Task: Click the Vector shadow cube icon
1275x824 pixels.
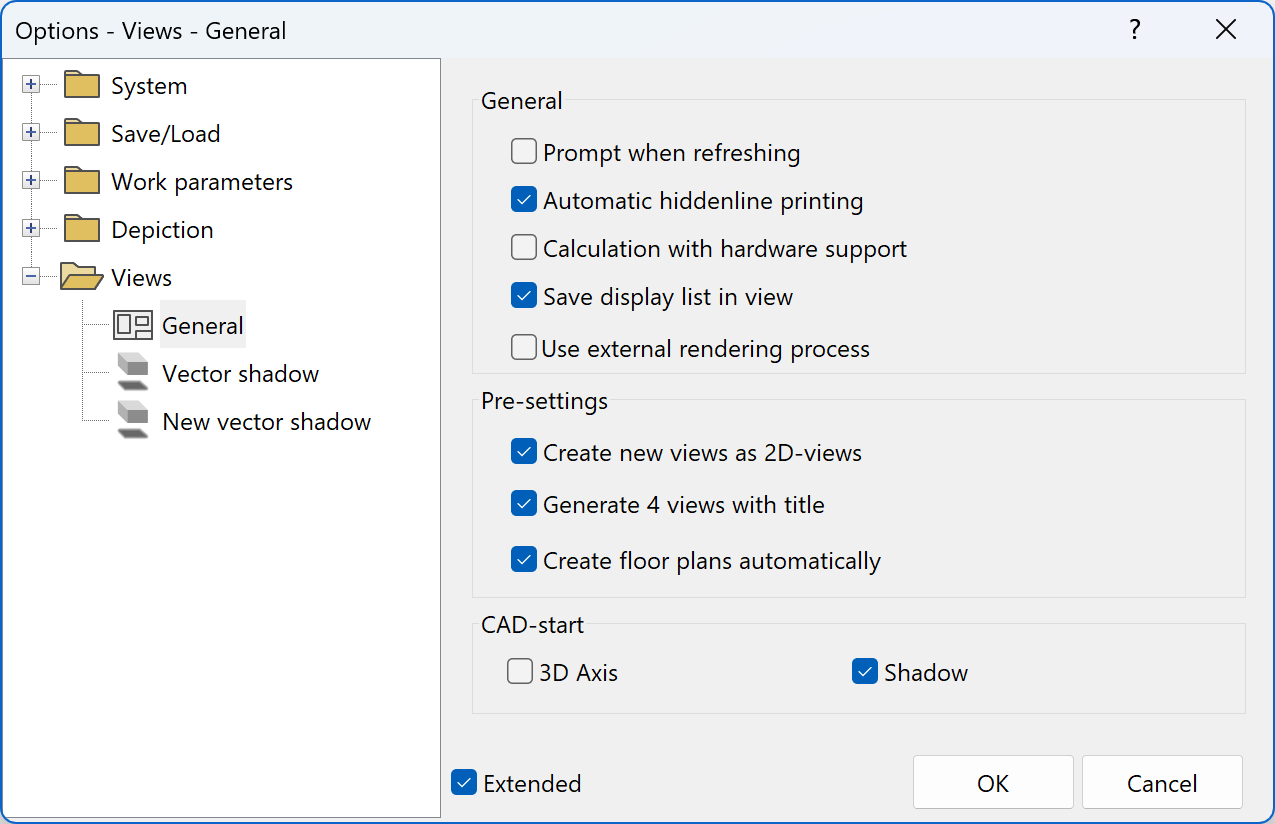Action: tap(133, 373)
